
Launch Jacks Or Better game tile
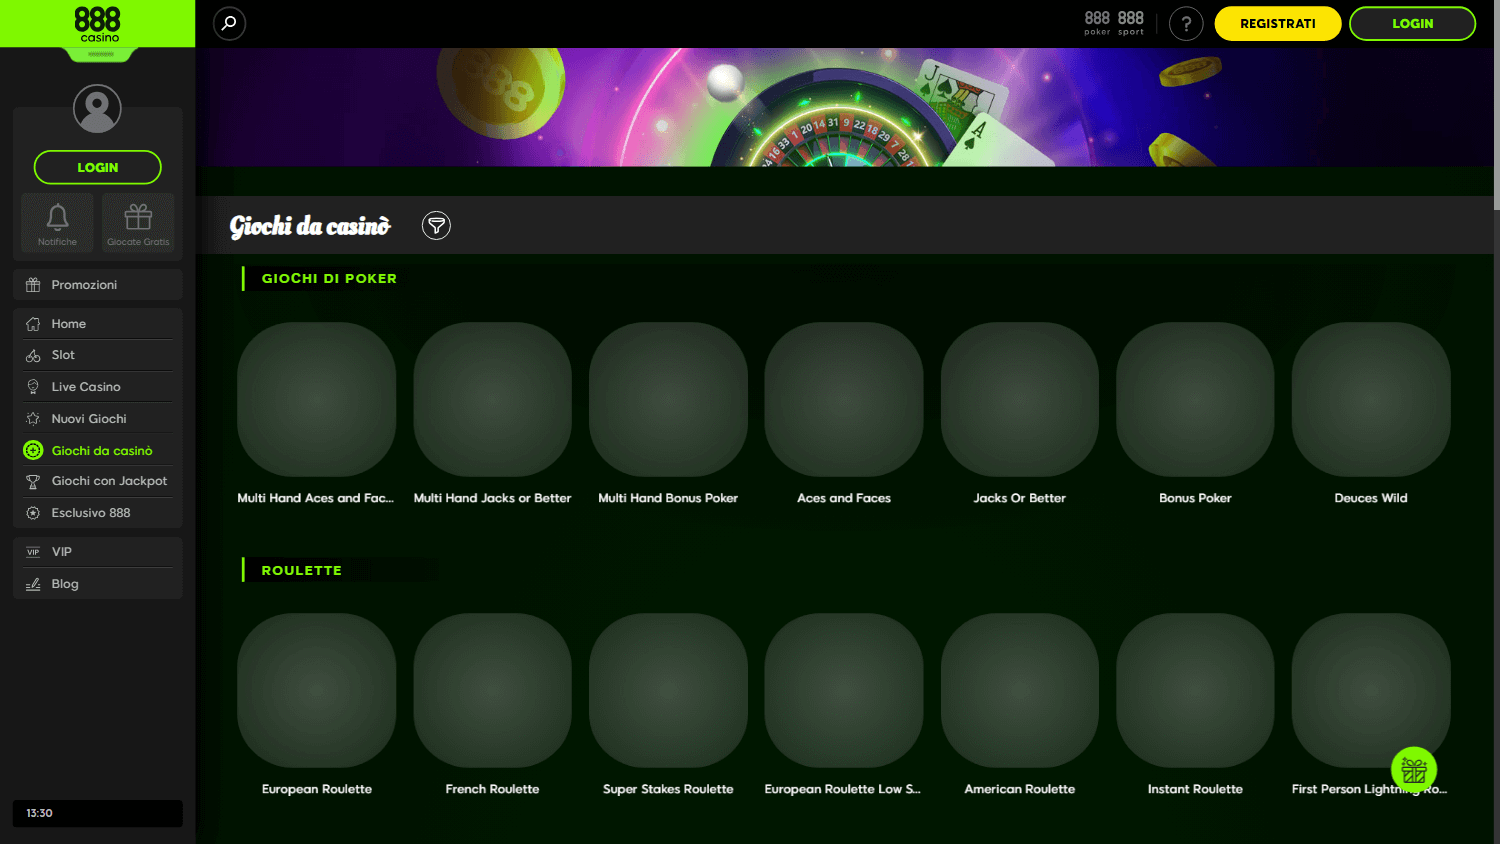tap(1019, 400)
